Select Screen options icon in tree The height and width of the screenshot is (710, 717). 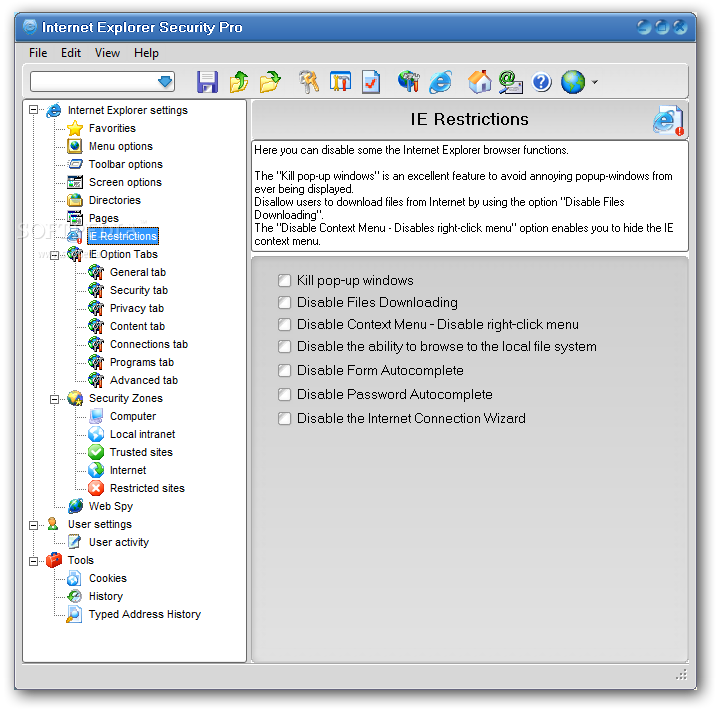[x=75, y=182]
